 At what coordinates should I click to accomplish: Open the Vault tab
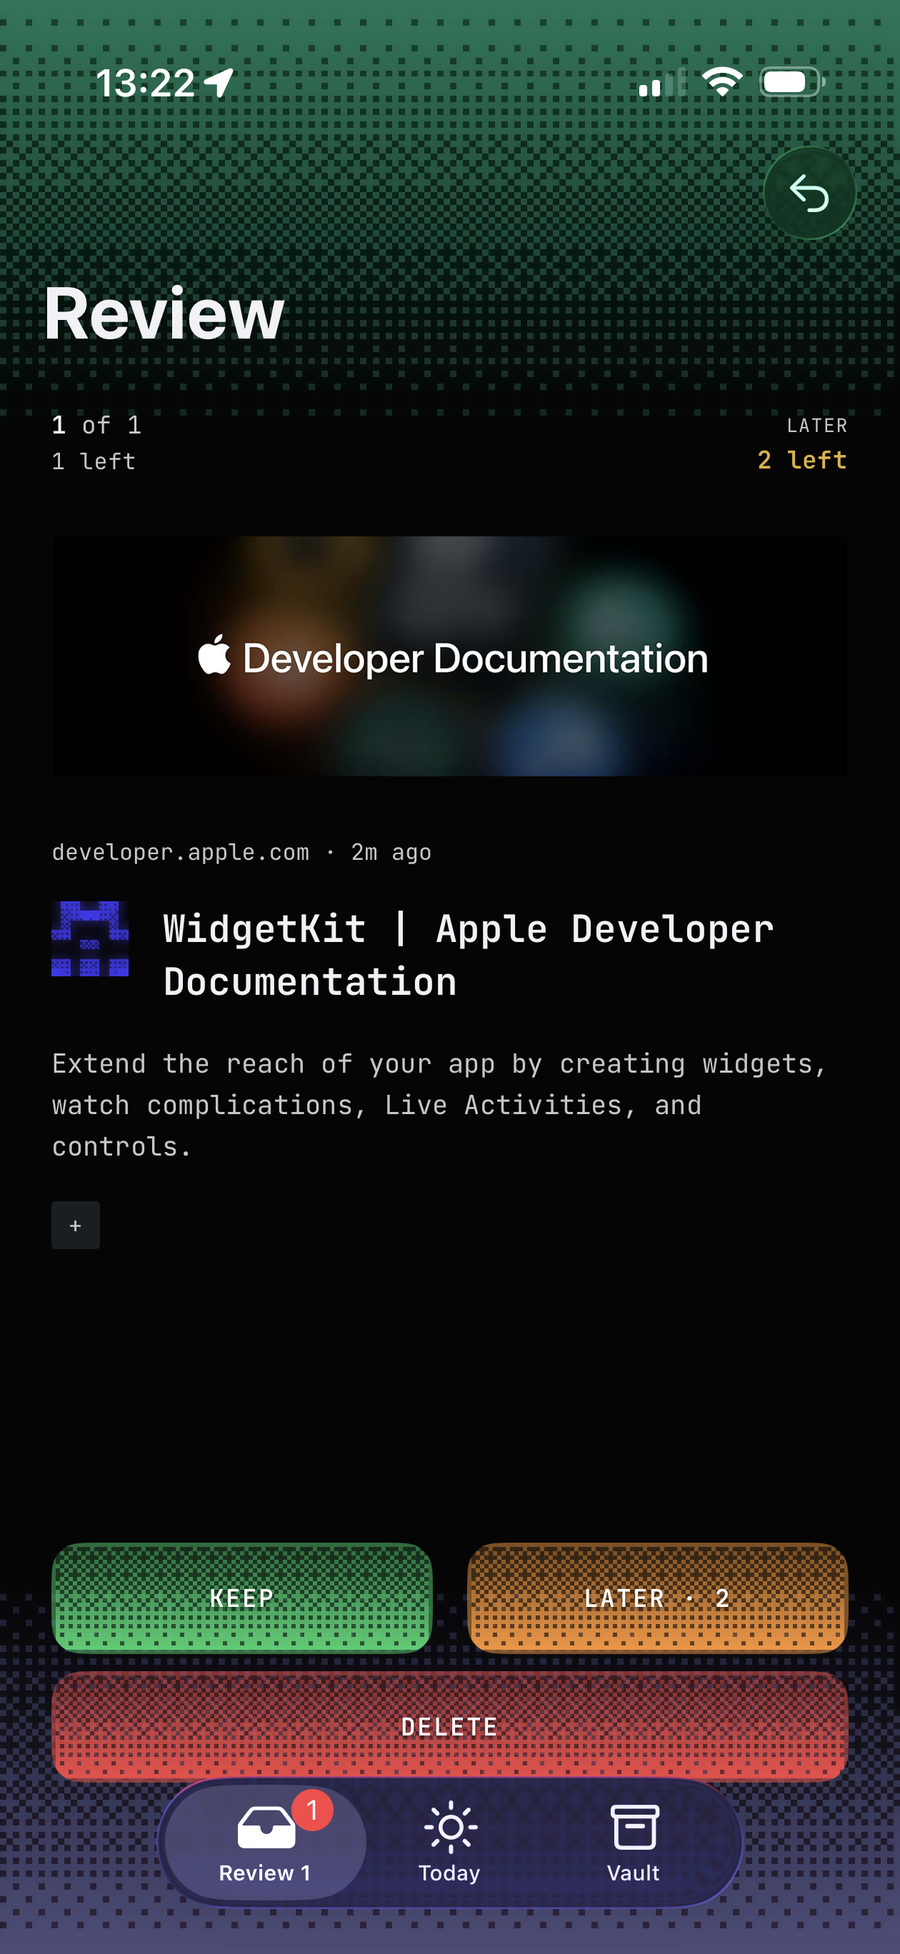(633, 1842)
